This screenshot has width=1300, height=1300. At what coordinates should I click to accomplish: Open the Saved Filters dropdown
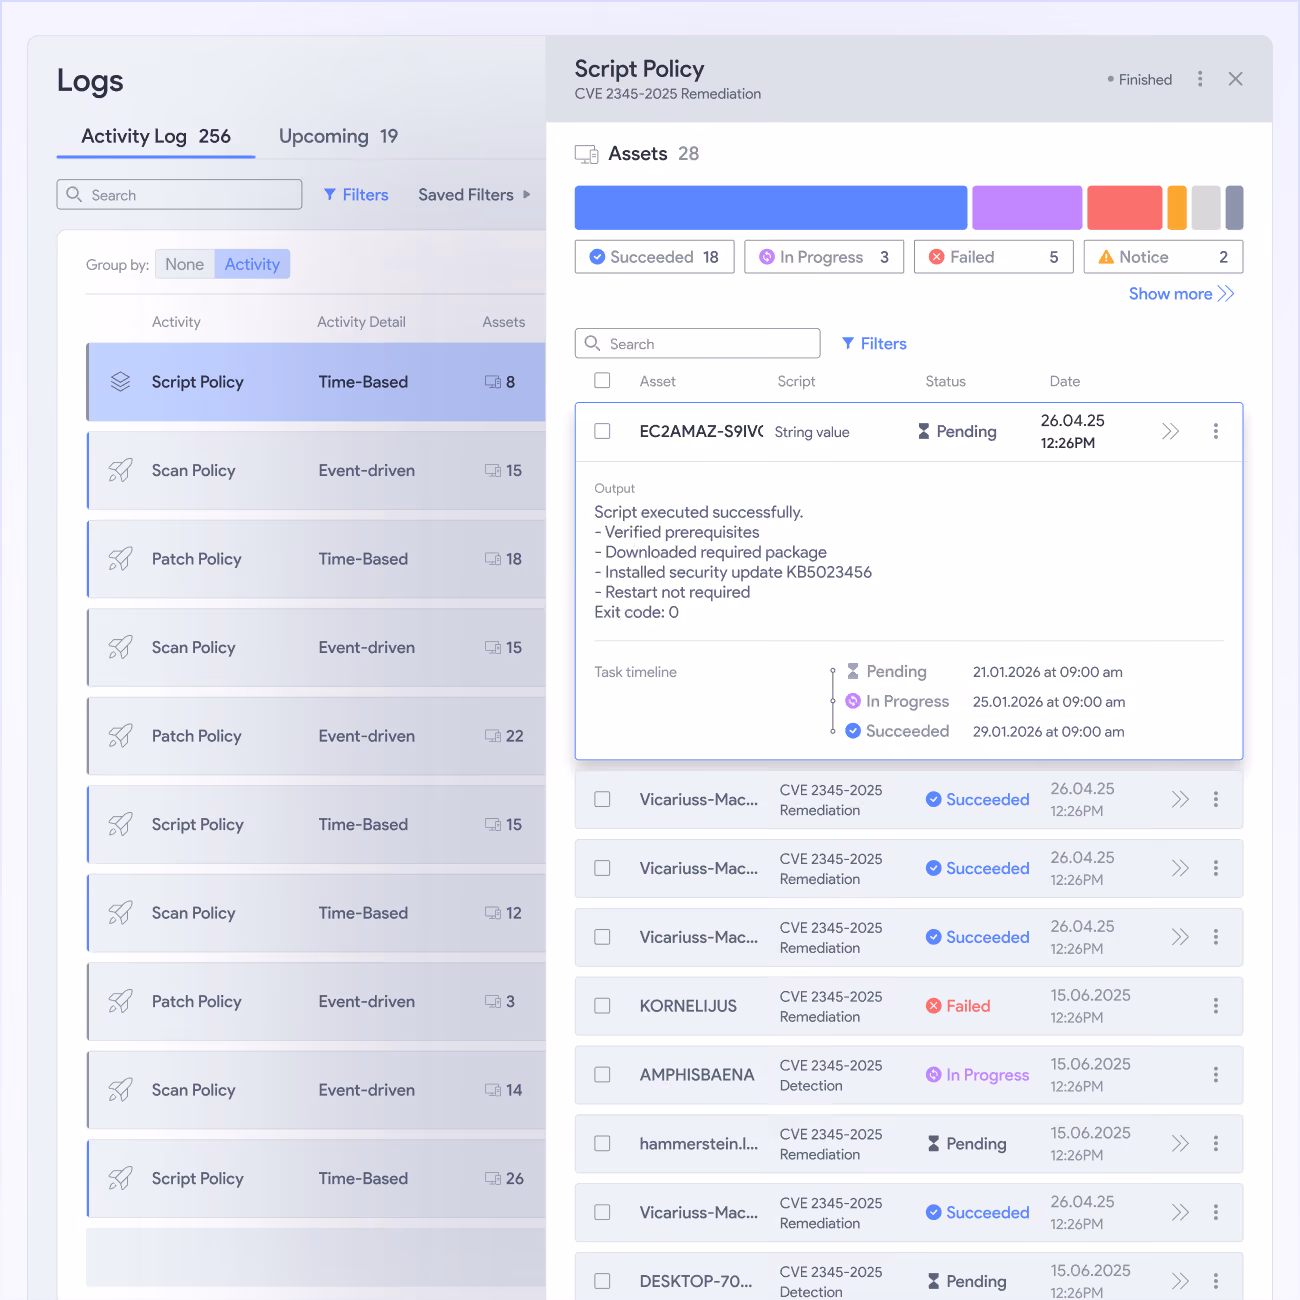(x=474, y=195)
